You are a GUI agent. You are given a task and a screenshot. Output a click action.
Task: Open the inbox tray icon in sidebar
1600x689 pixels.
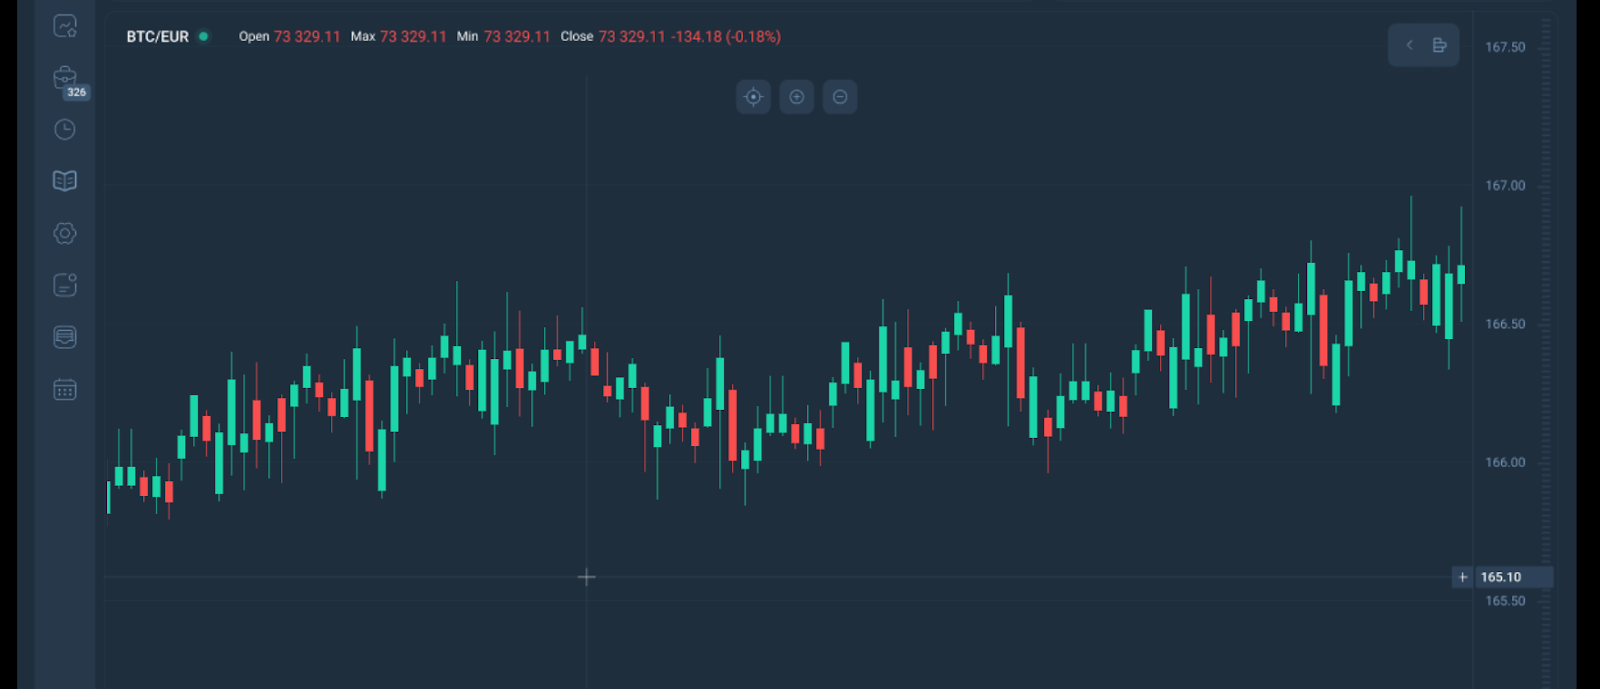[x=65, y=337]
